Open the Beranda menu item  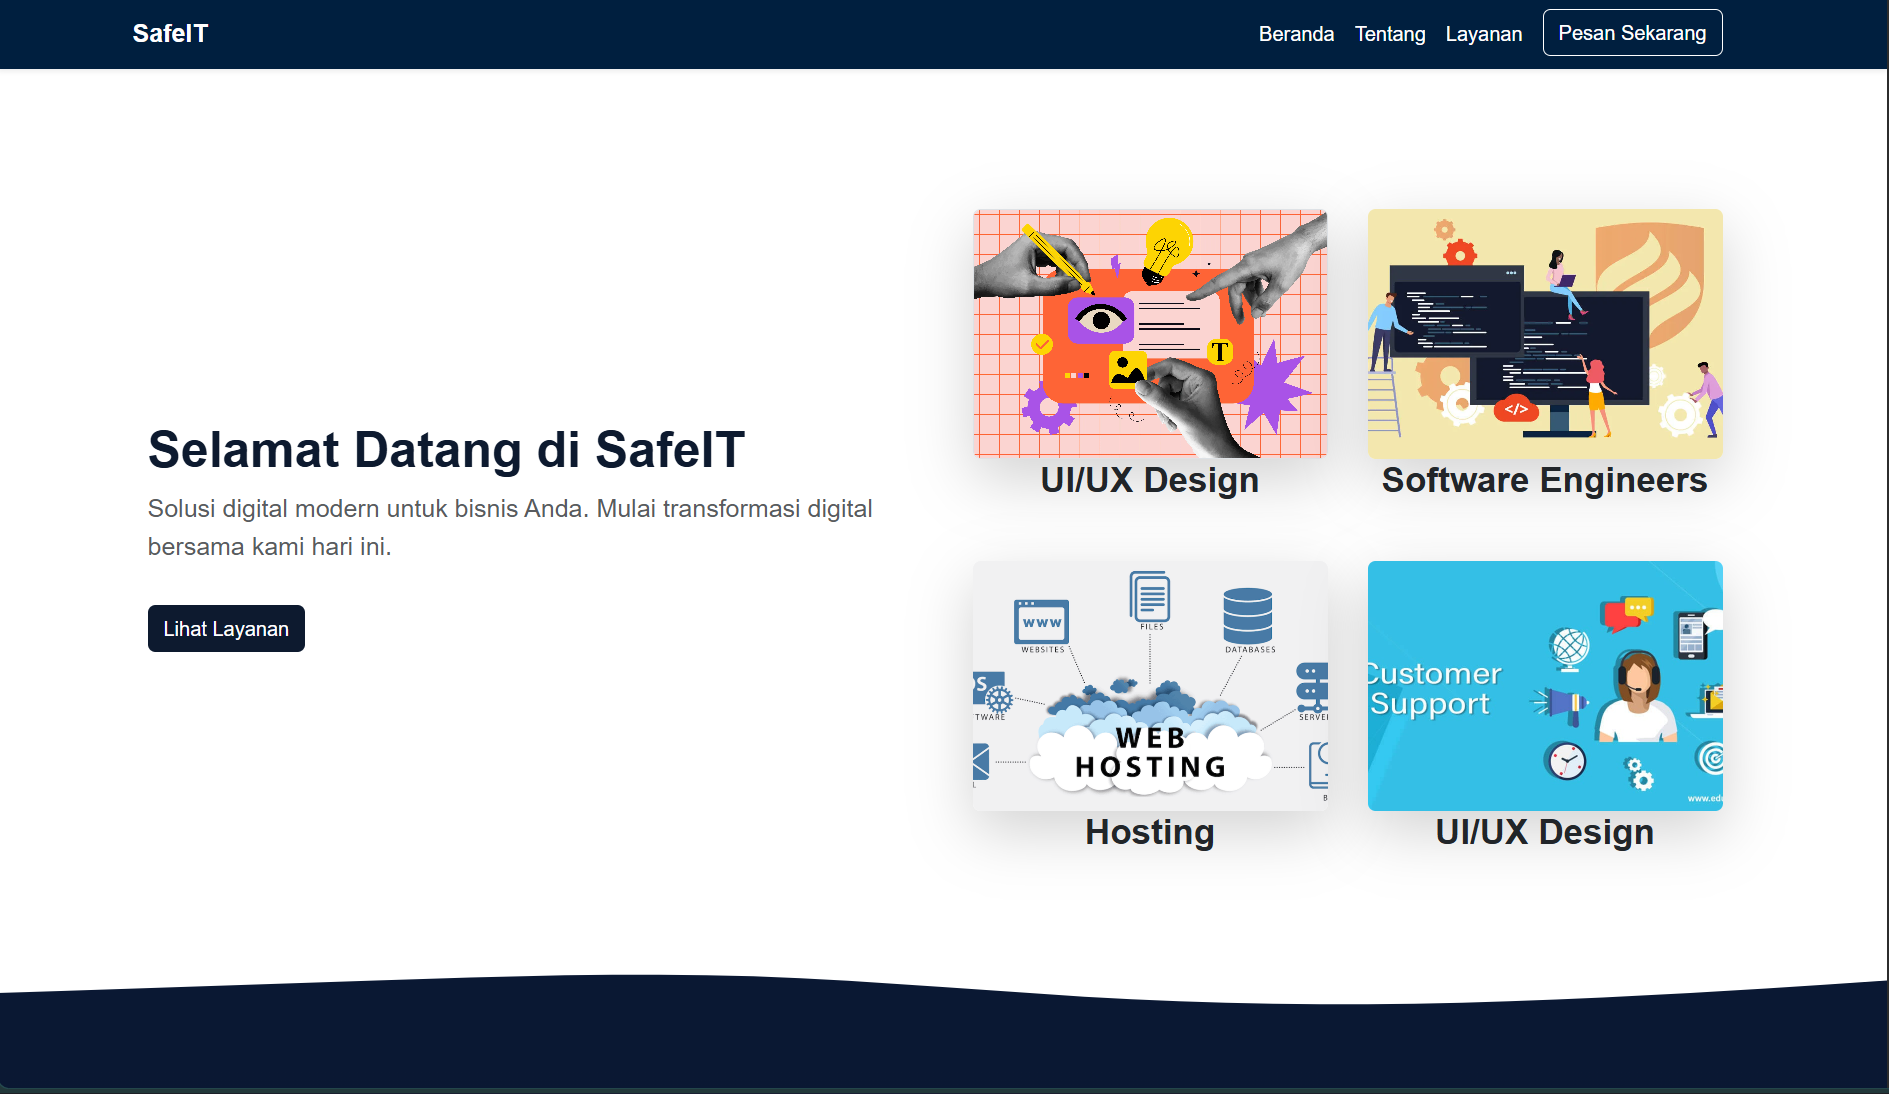pos(1296,33)
